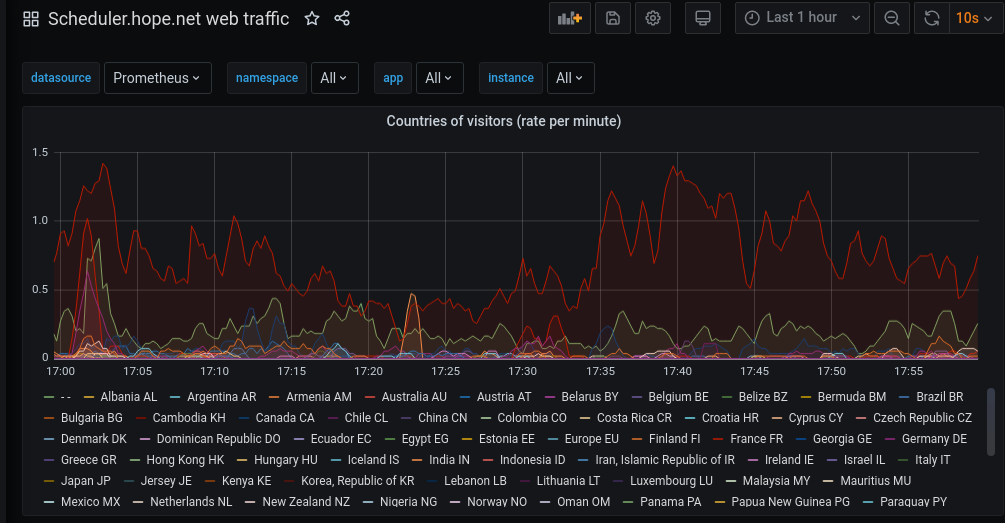Toggle Belgium BE series in legend
1005x523 pixels.
pyautogui.click(x=678, y=397)
